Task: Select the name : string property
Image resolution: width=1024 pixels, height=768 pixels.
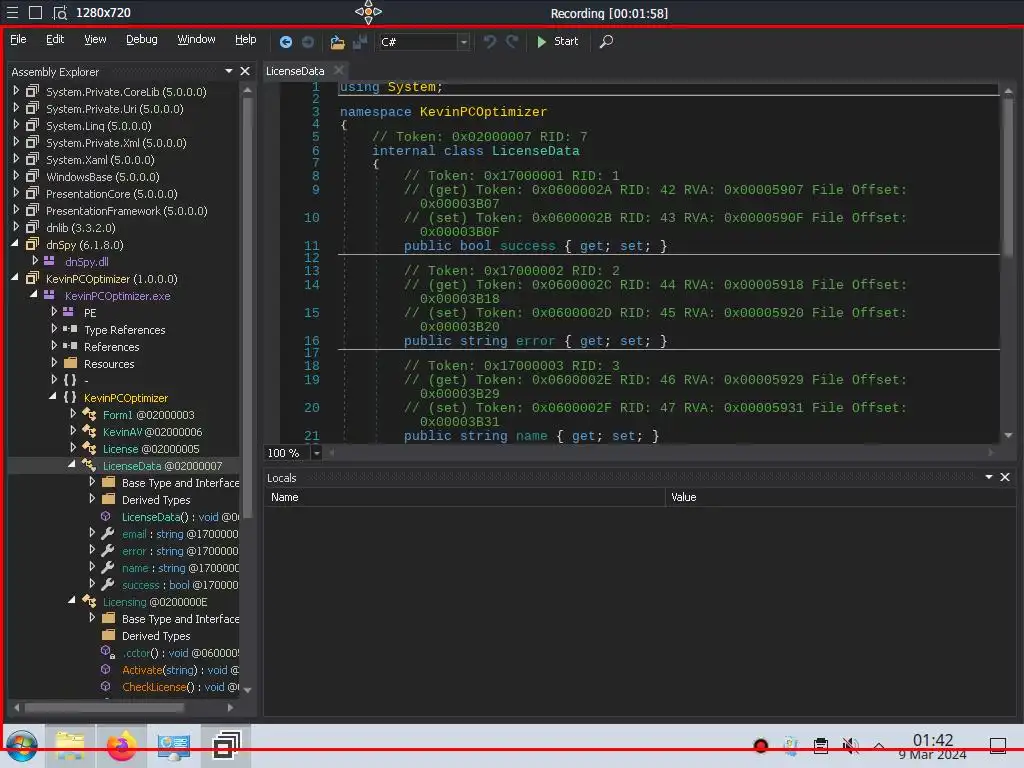Action: (180, 568)
